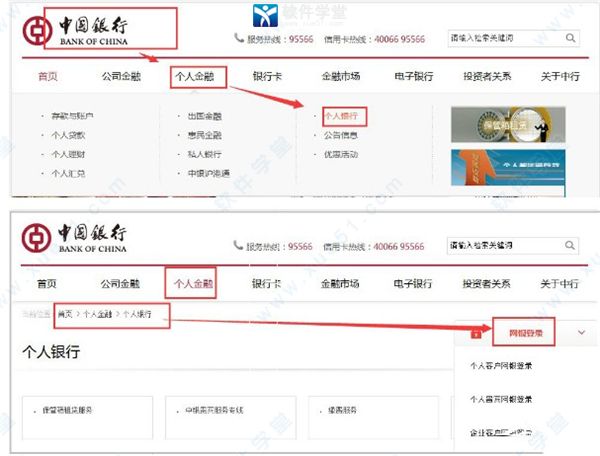Image resolution: width=600 pixels, height=456 pixels.
Task: Open 关于中行 in the upper navigation bar
Action: point(560,76)
